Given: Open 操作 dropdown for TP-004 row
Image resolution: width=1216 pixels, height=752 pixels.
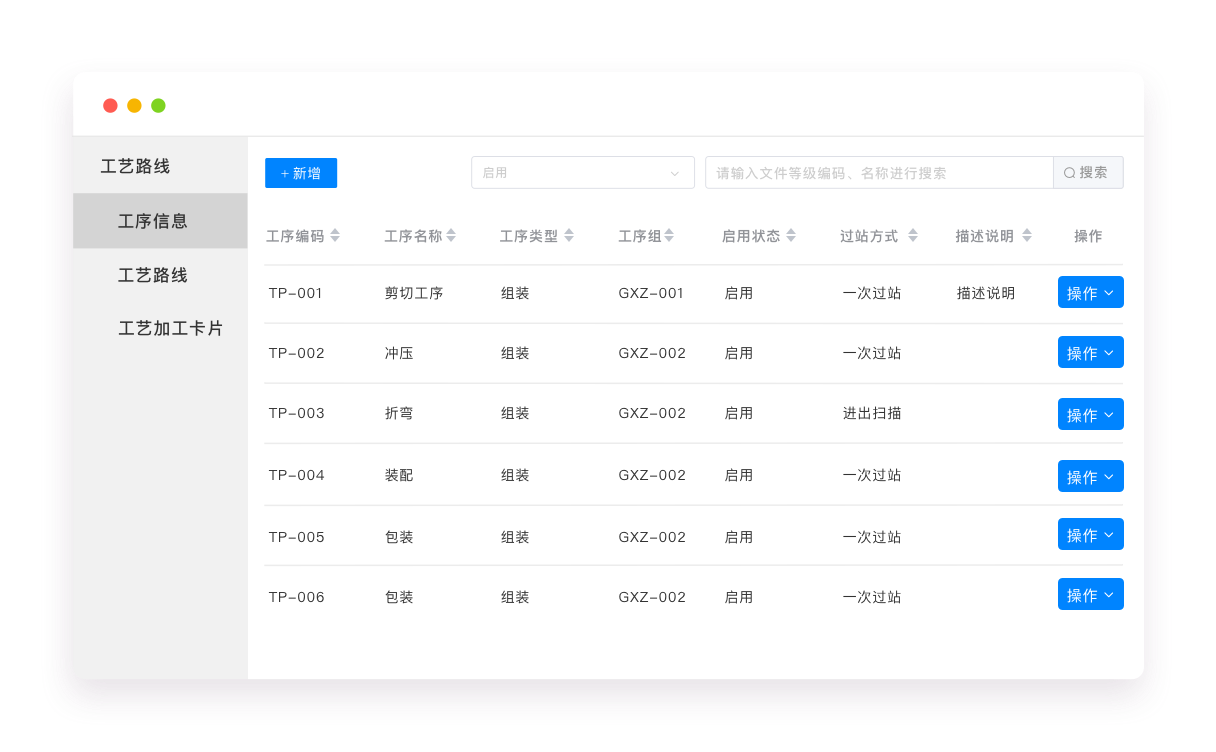Looking at the screenshot, I should (x=1091, y=477).
